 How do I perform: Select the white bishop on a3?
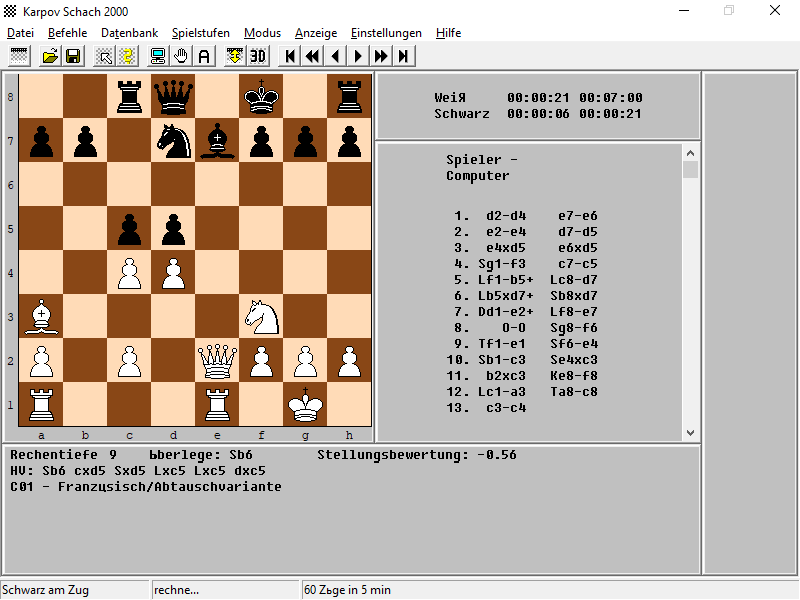coord(41,316)
